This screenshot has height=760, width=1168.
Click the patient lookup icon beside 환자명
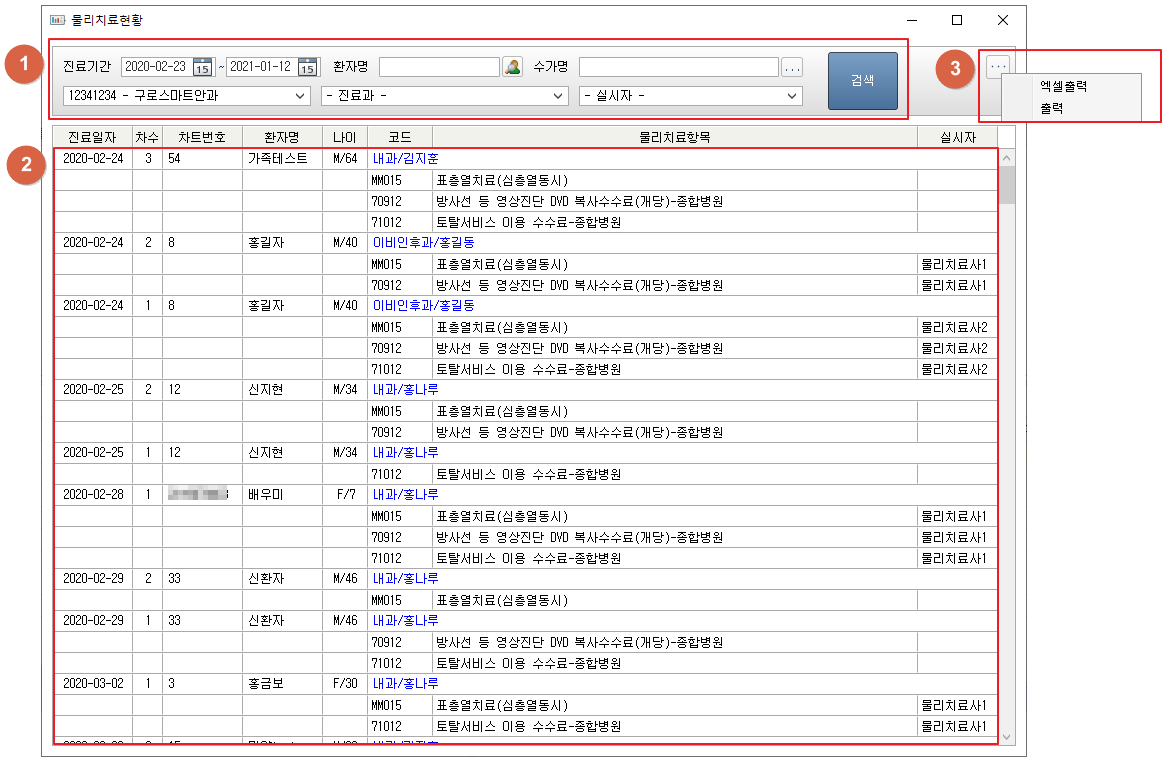tap(512, 67)
